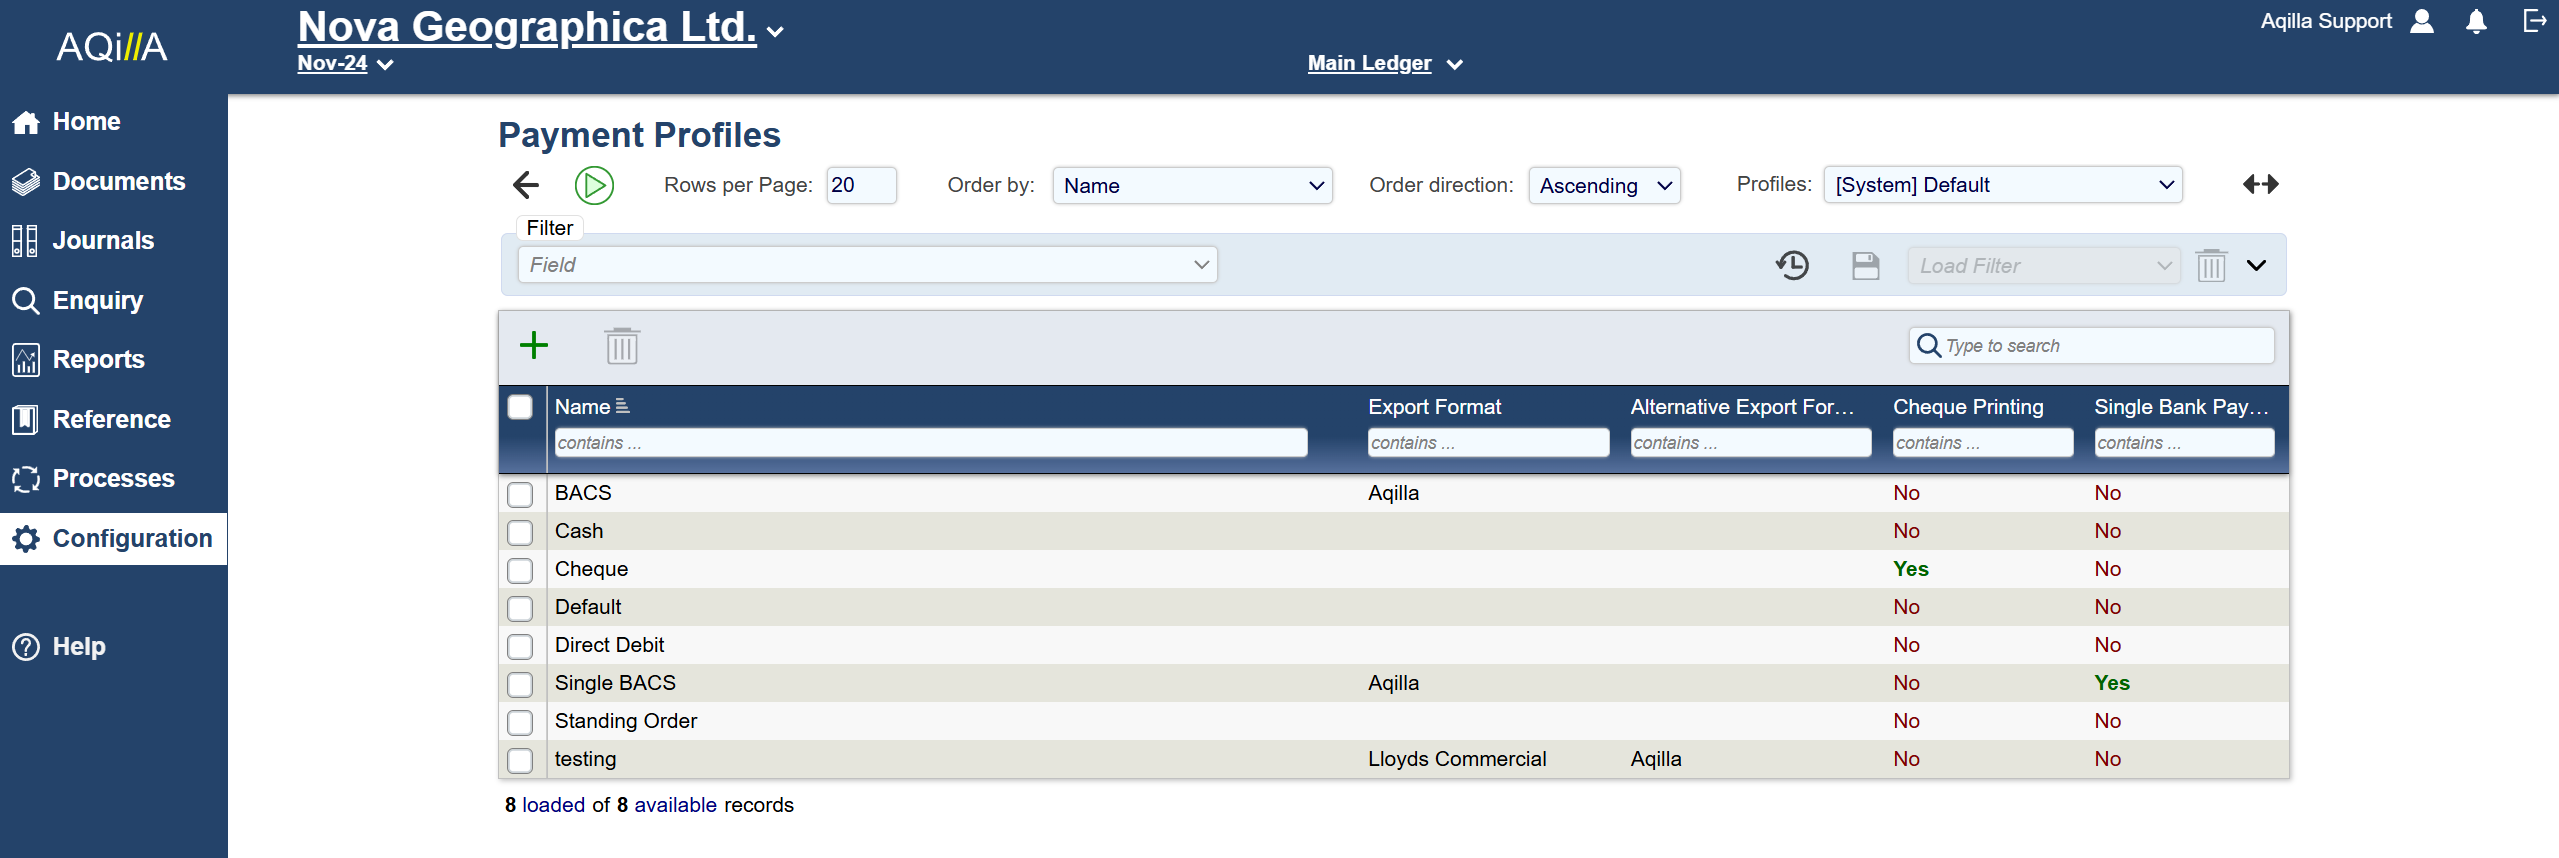The image size is (2559, 858).
Task: Click the Nova Geographica Ltd. company link
Action: (527, 27)
